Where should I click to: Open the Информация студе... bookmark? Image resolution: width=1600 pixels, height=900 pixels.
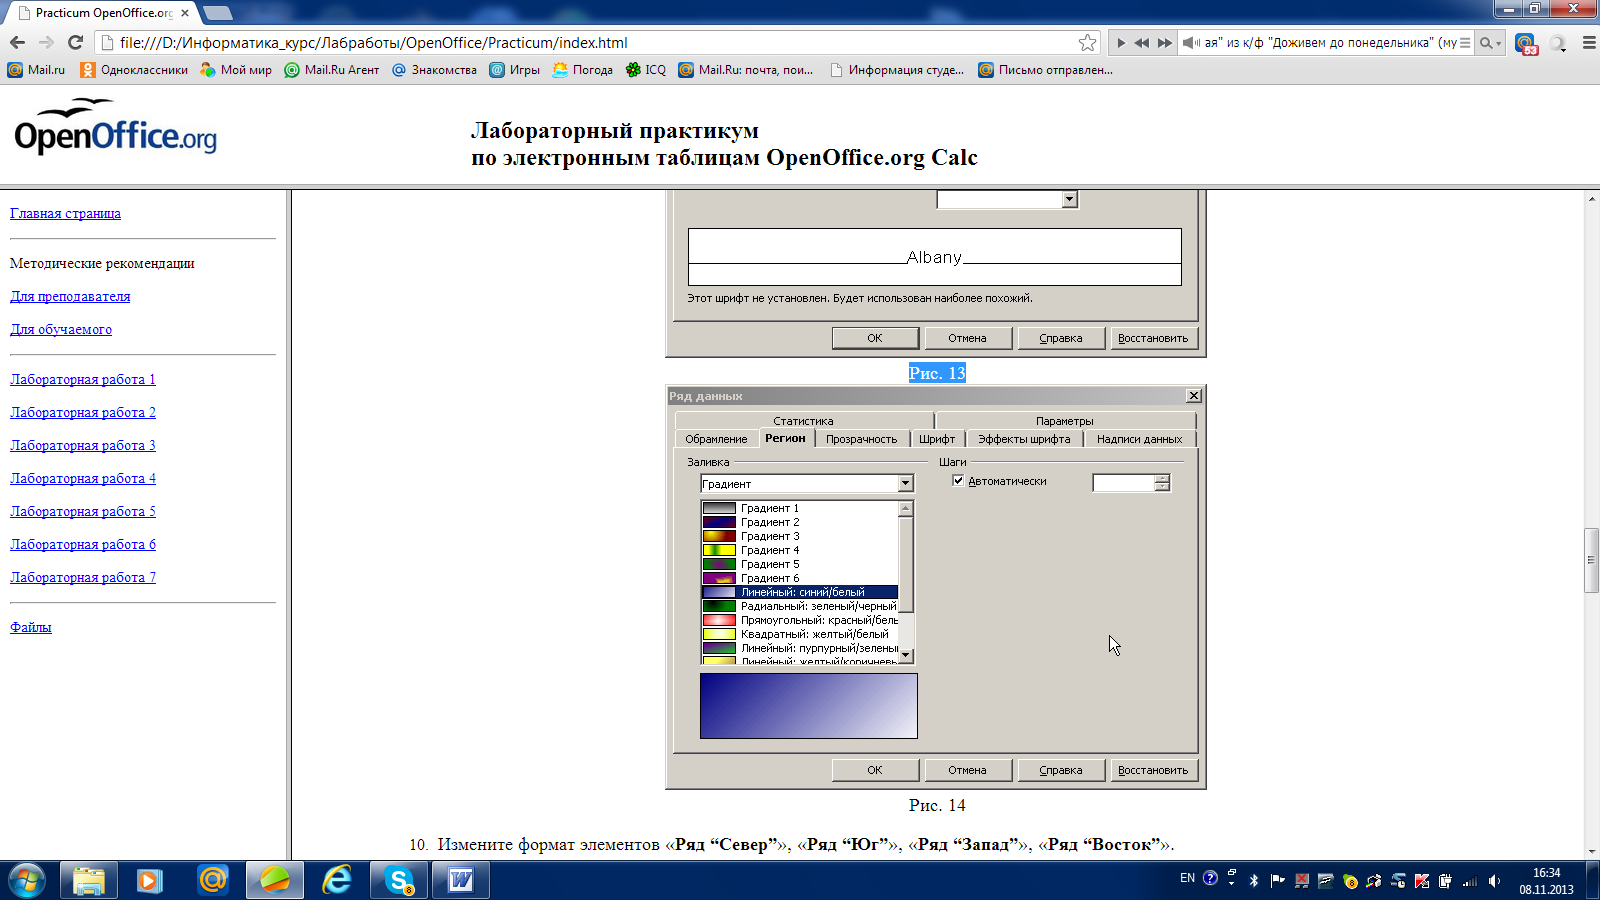897,70
